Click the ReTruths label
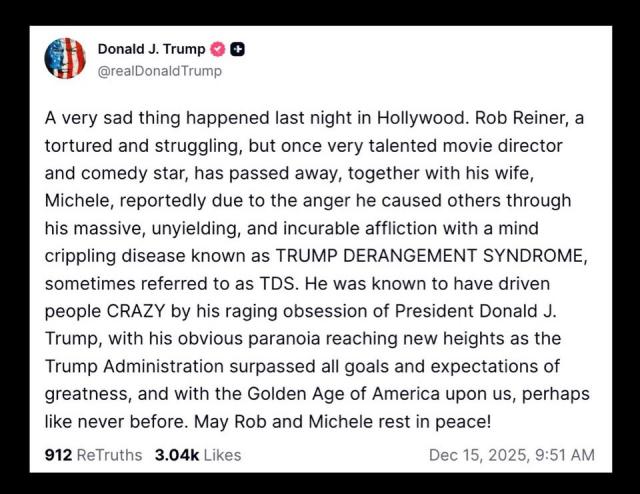This screenshot has width=640, height=494. click(110, 455)
